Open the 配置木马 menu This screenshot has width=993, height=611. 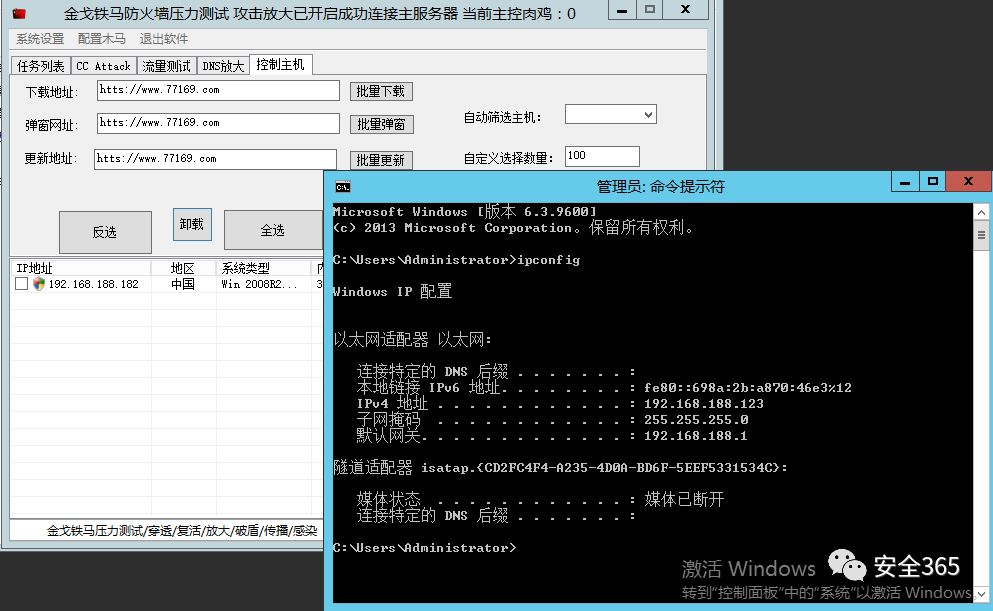click(101, 39)
